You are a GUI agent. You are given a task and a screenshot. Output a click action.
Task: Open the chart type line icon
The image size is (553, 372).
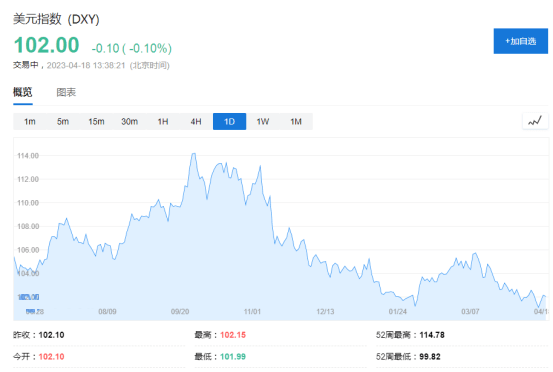535,121
